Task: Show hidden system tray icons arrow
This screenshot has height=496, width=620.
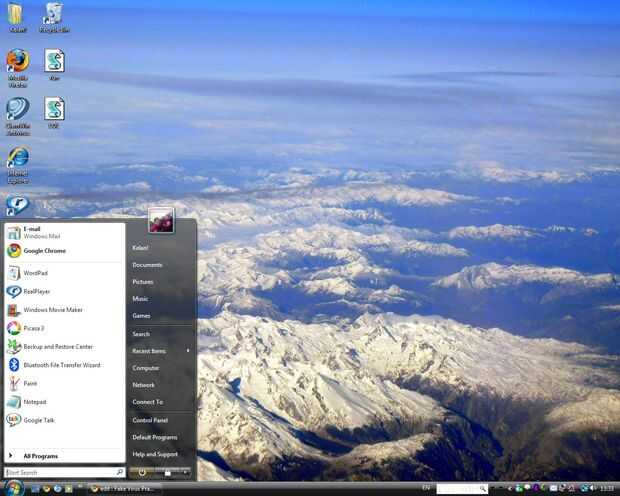Action: pyautogui.click(x=510, y=488)
